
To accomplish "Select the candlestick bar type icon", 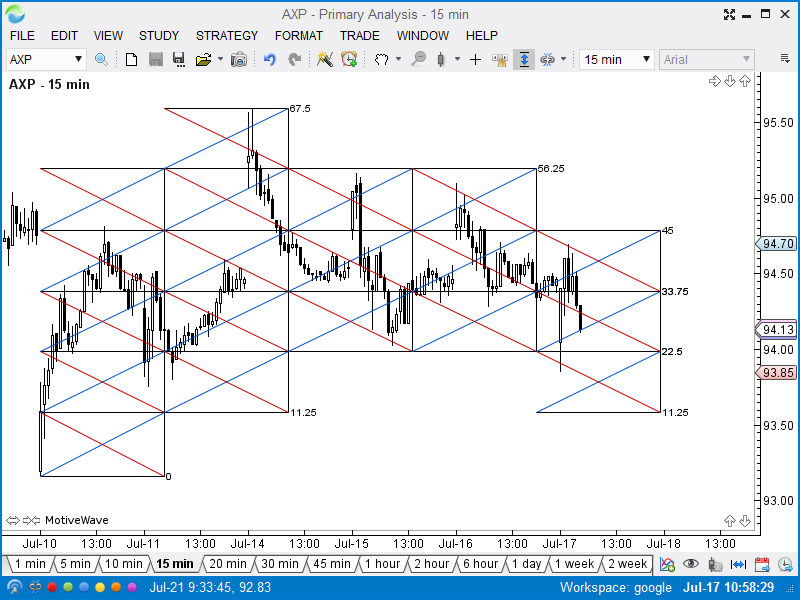I will 441,60.
